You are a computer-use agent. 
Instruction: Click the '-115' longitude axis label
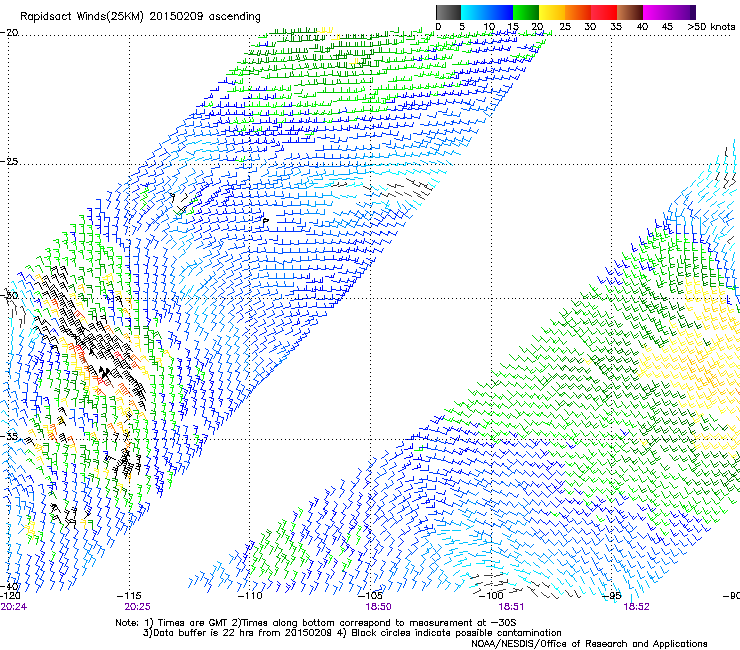(129, 596)
